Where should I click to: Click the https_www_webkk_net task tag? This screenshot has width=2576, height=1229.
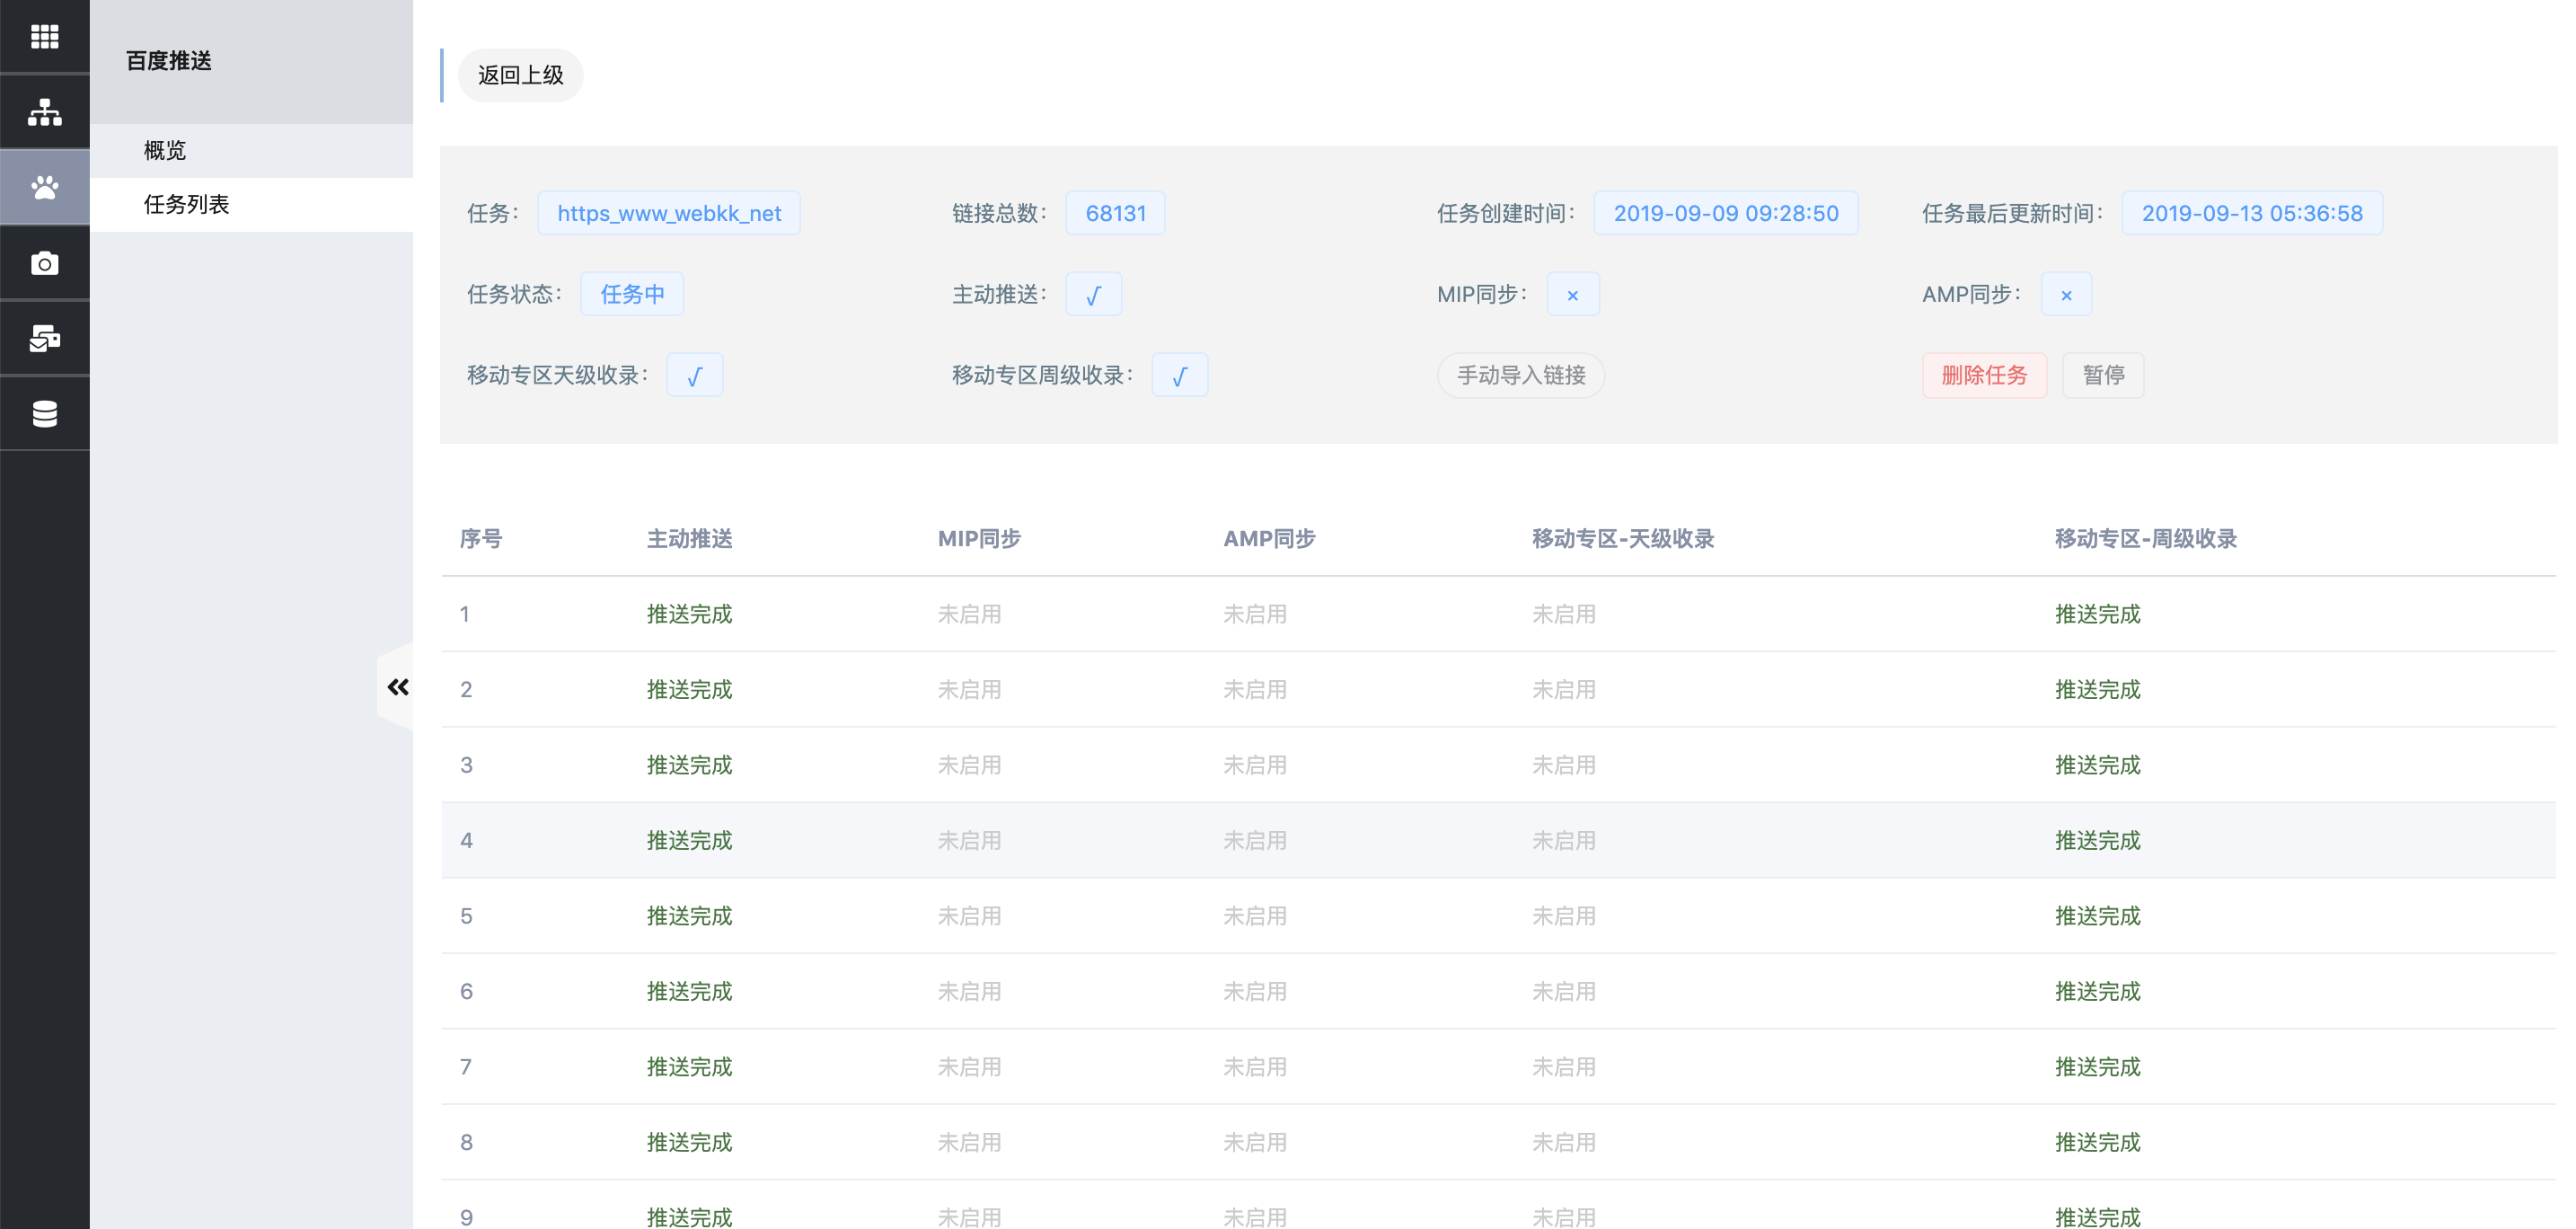coord(668,214)
